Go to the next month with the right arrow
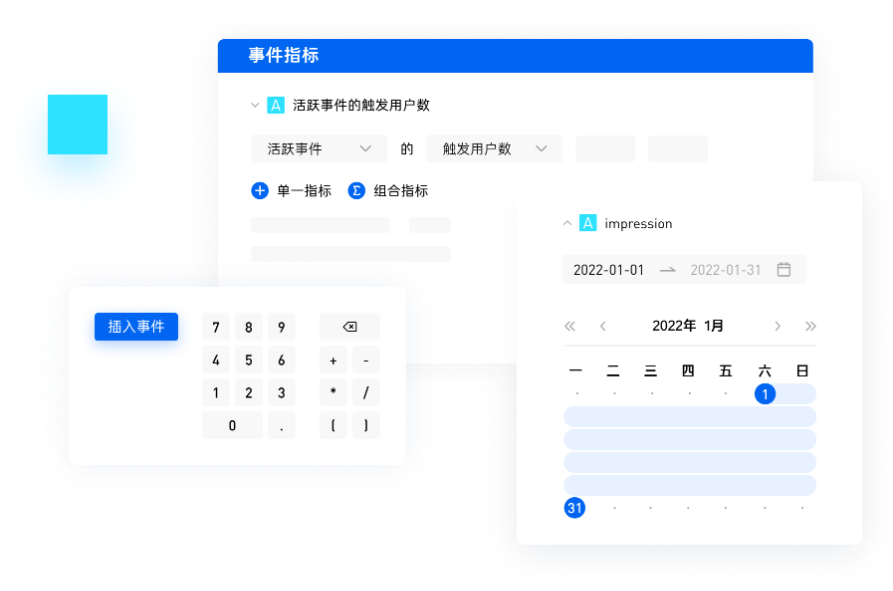893x591 pixels. 777,325
